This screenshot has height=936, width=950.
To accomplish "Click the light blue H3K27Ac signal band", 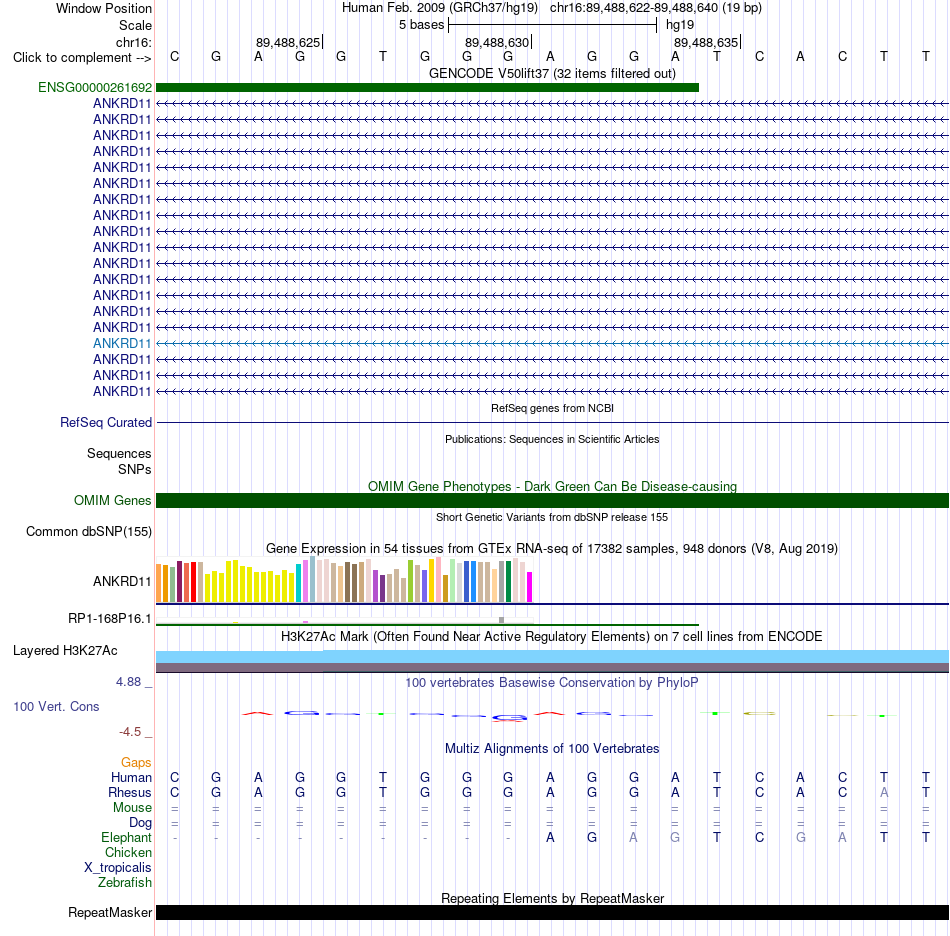I will coord(553,657).
